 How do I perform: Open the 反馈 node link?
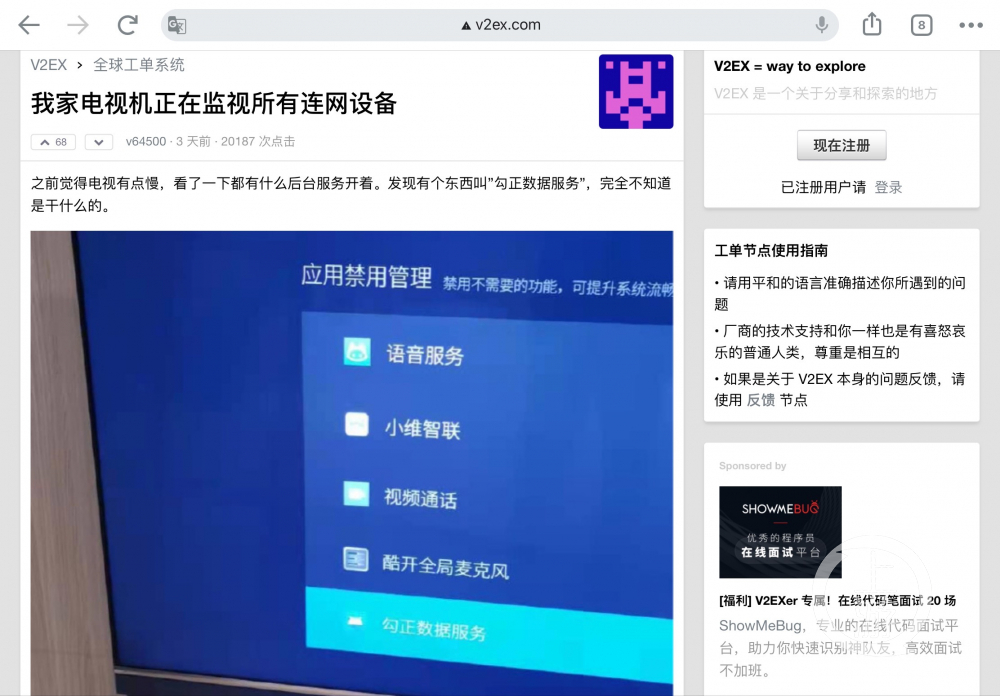[760, 400]
